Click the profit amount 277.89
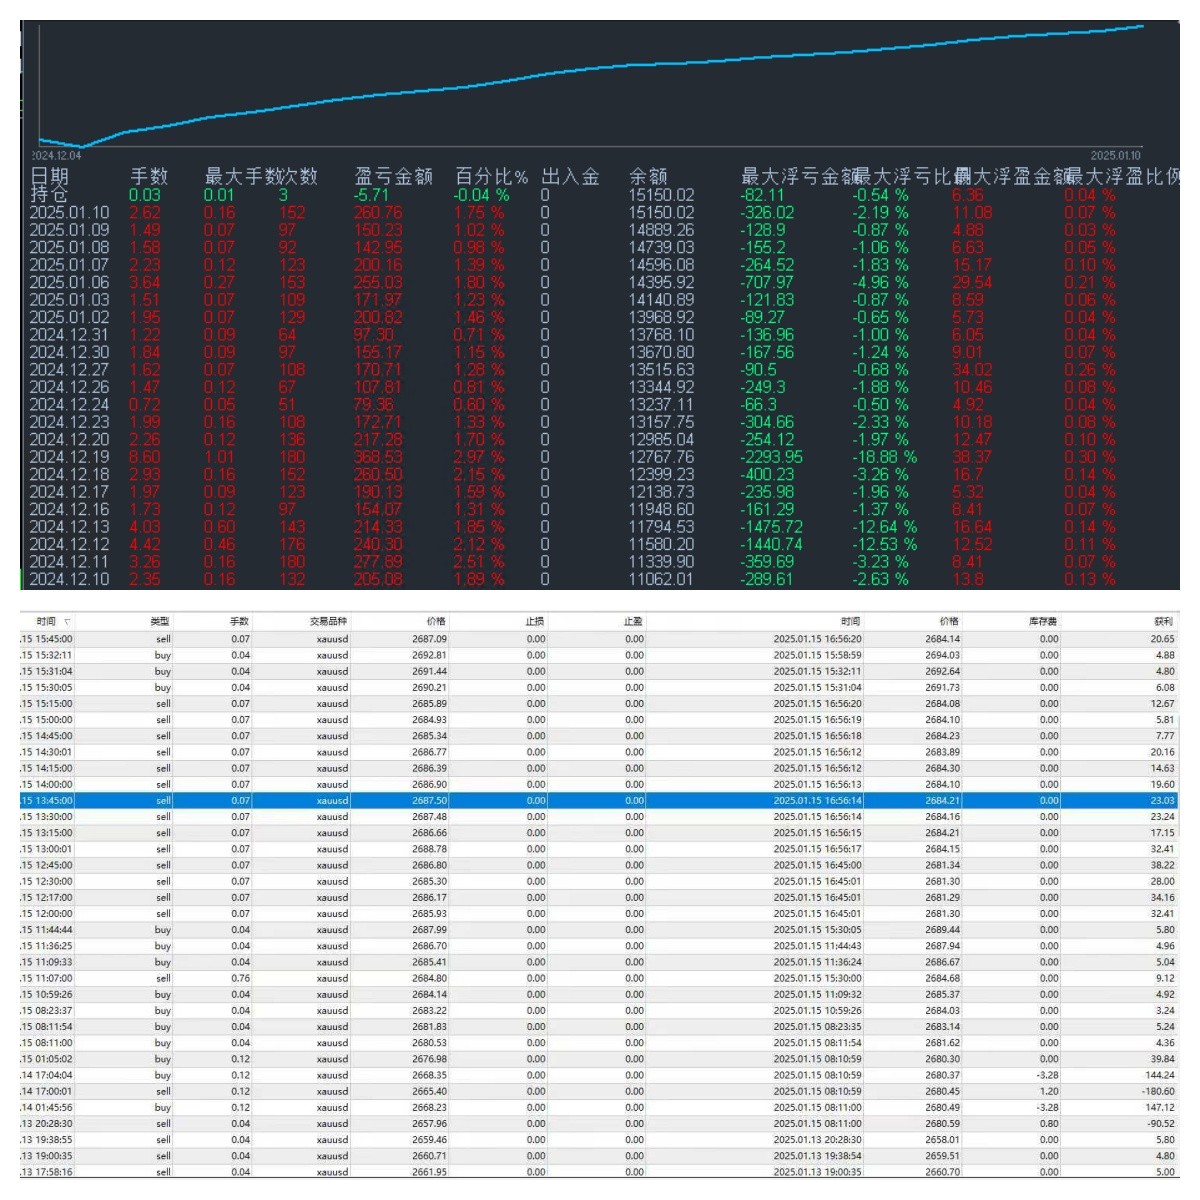 pyautogui.click(x=378, y=562)
